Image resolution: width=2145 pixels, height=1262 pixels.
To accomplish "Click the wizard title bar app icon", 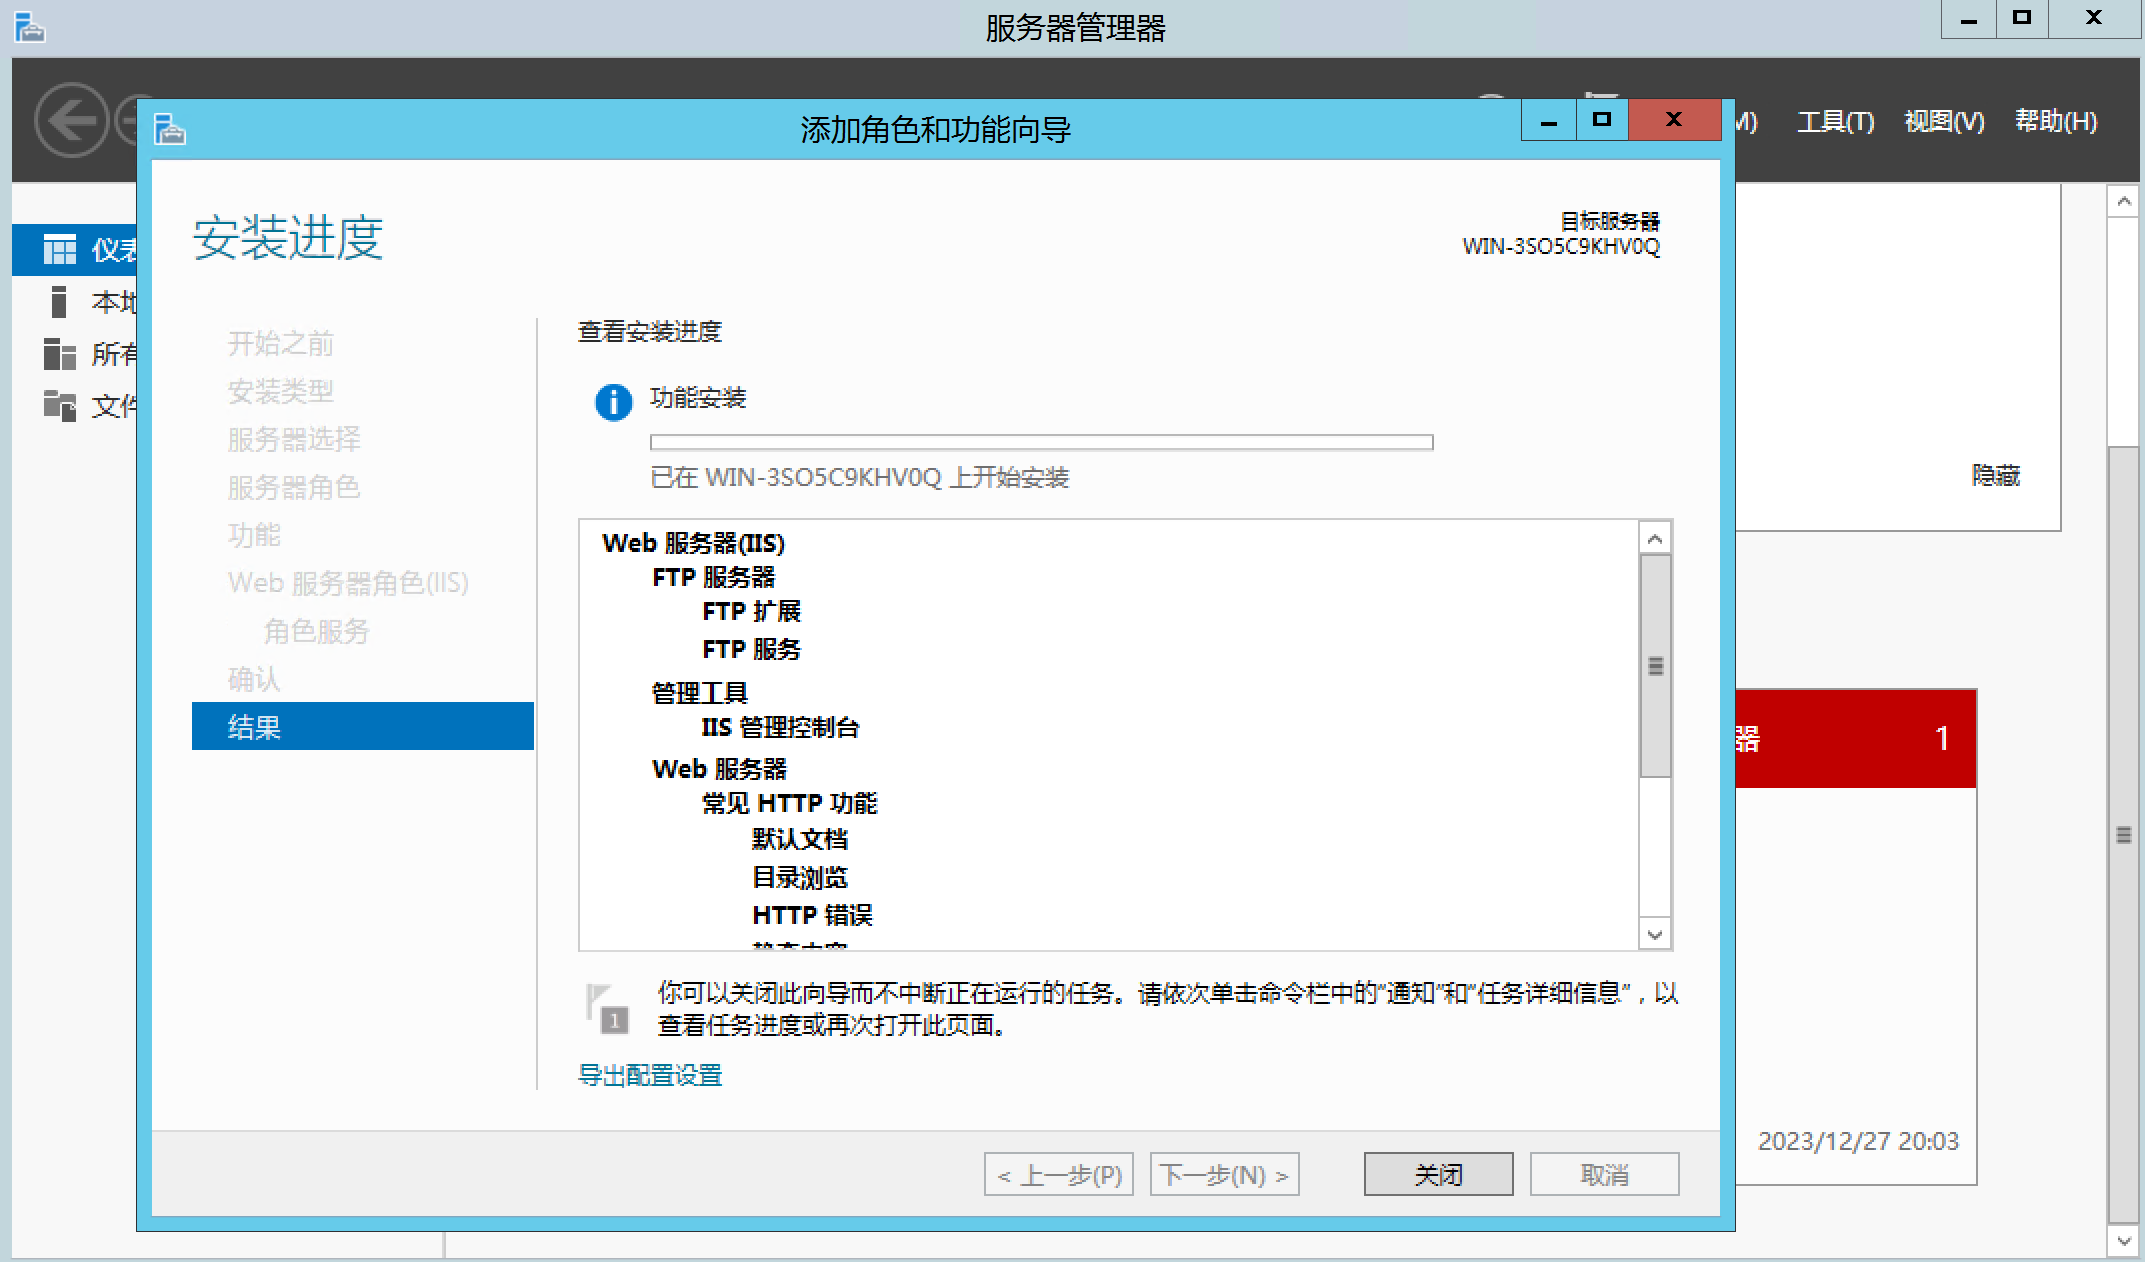I will pos(170,129).
